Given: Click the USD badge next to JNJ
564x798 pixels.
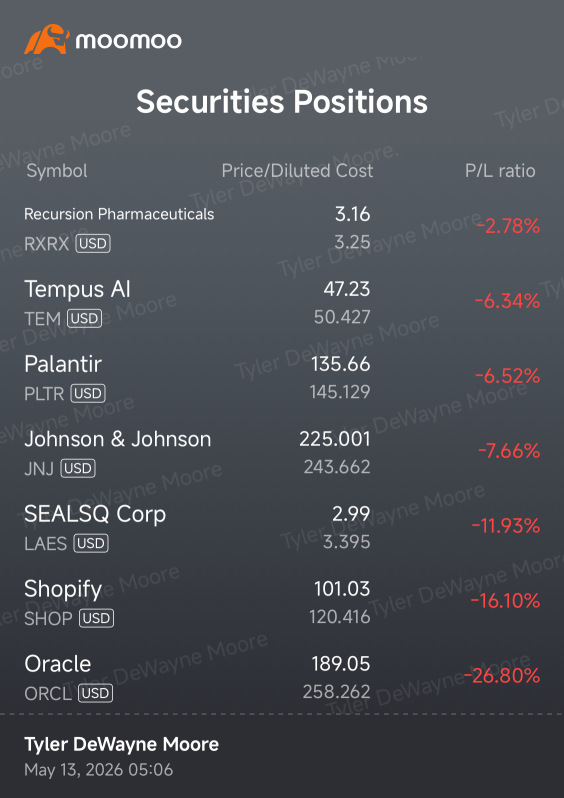Looking at the screenshot, I should point(78,469).
